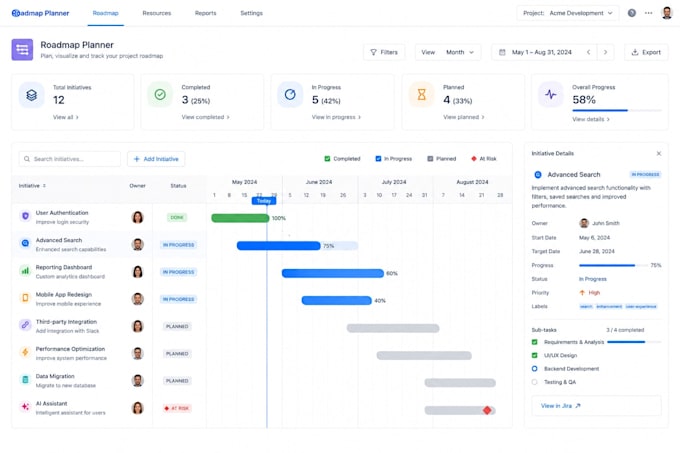Switch to the Settings tab
This screenshot has height=453, width=680.
(x=252, y=13)
